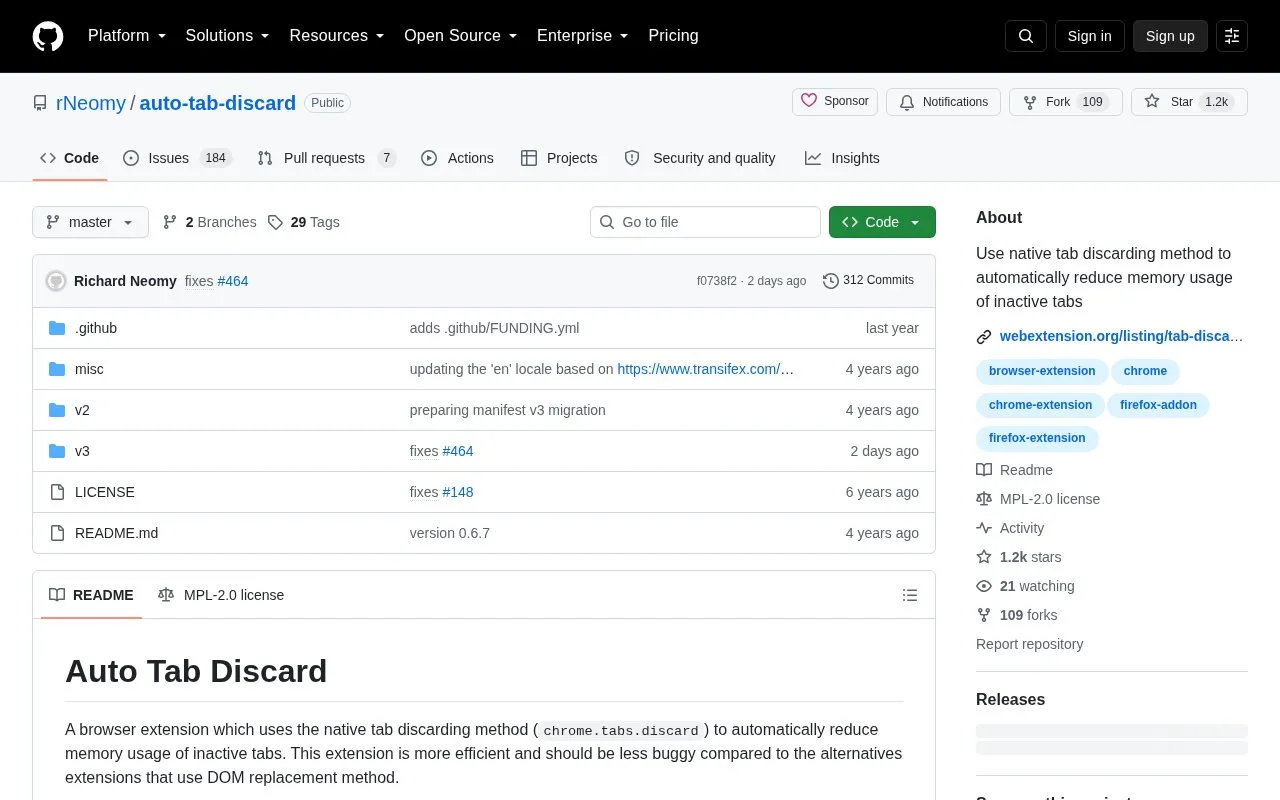This screenshot has width=1280, height=800.
Task: Click the tag icon next to 29 Tags
Action: coord(275,222)
